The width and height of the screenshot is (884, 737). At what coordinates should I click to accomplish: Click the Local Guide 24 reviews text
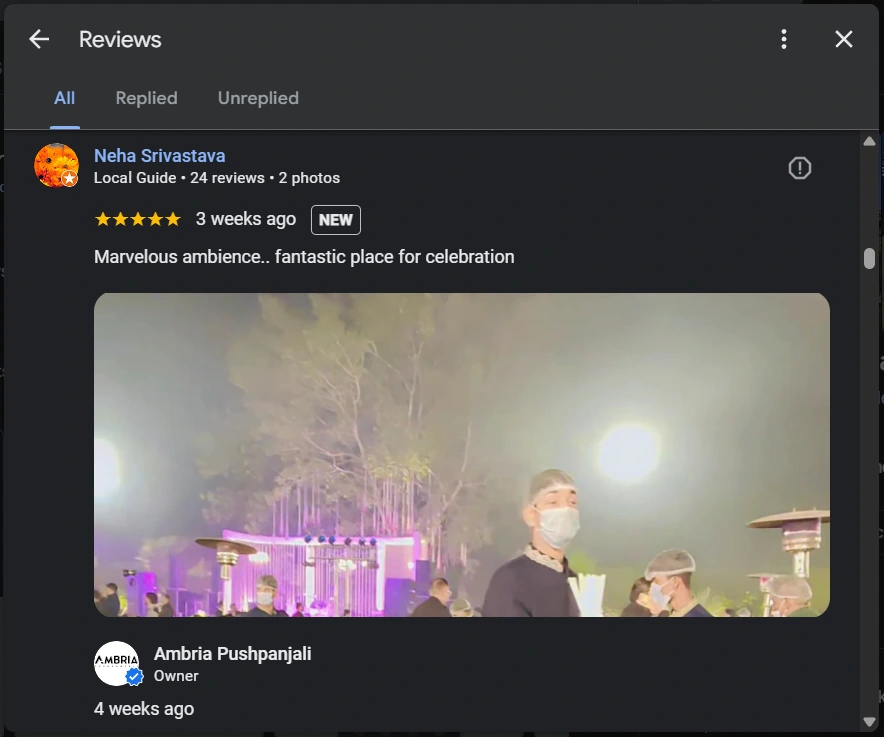216,178
